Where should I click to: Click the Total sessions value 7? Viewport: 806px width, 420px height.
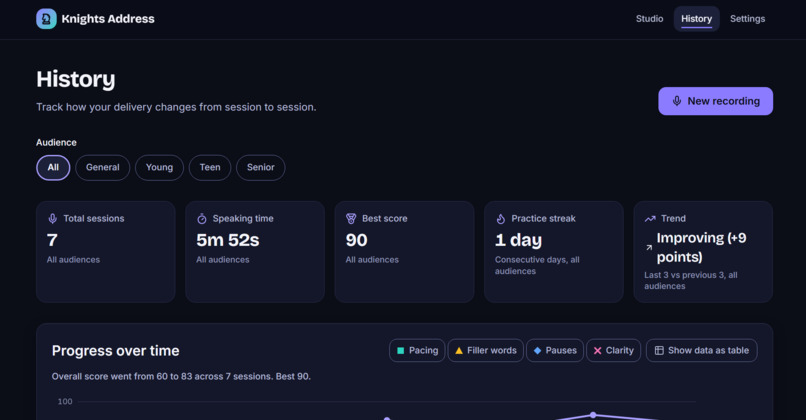(x=52, y=240)
